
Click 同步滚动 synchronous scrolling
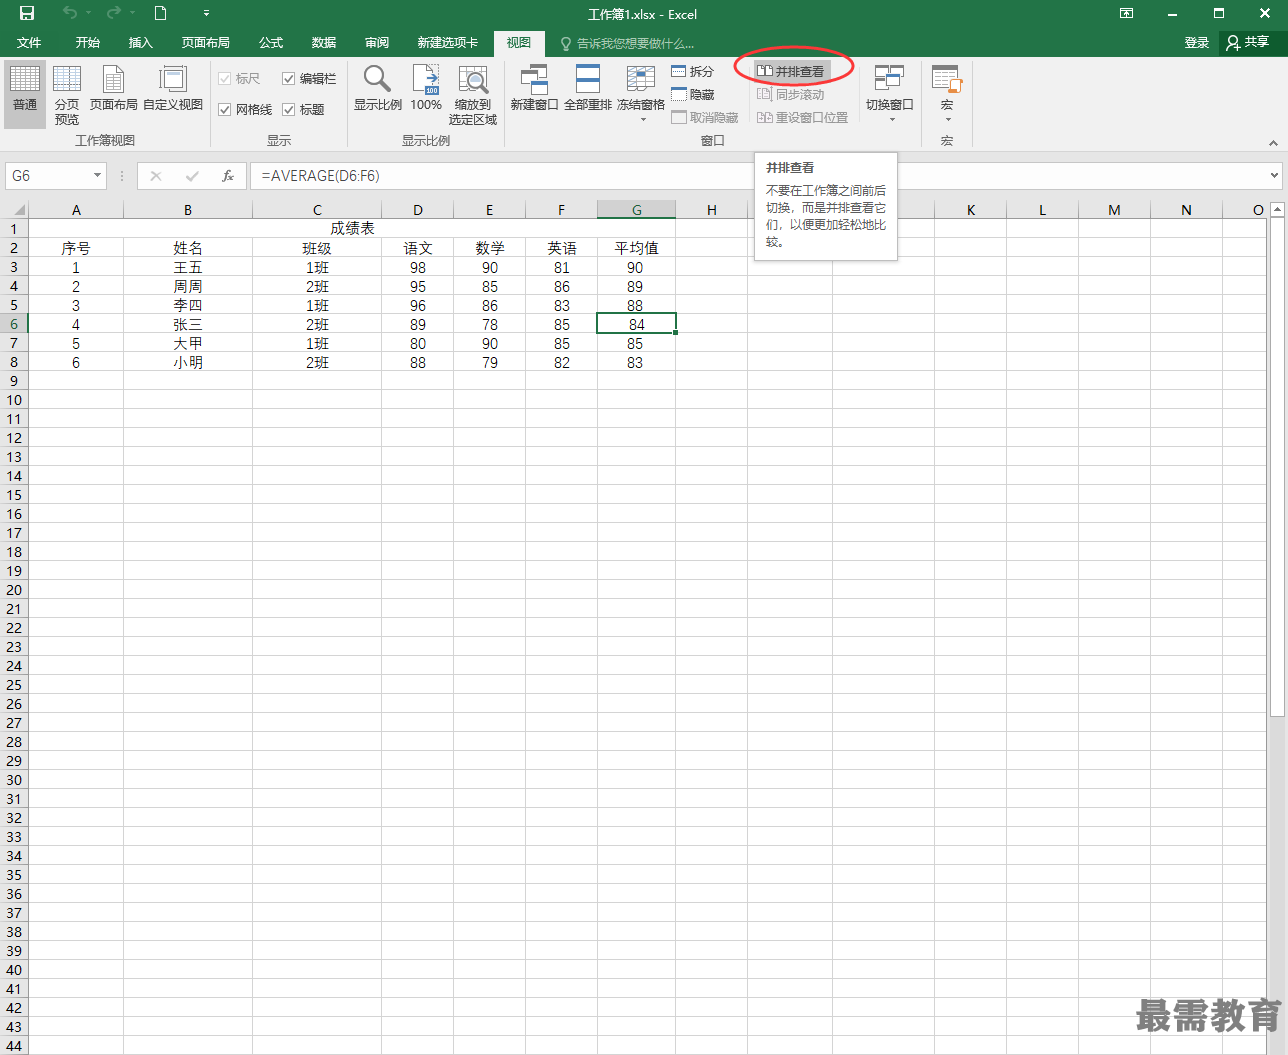coord(791,94)
